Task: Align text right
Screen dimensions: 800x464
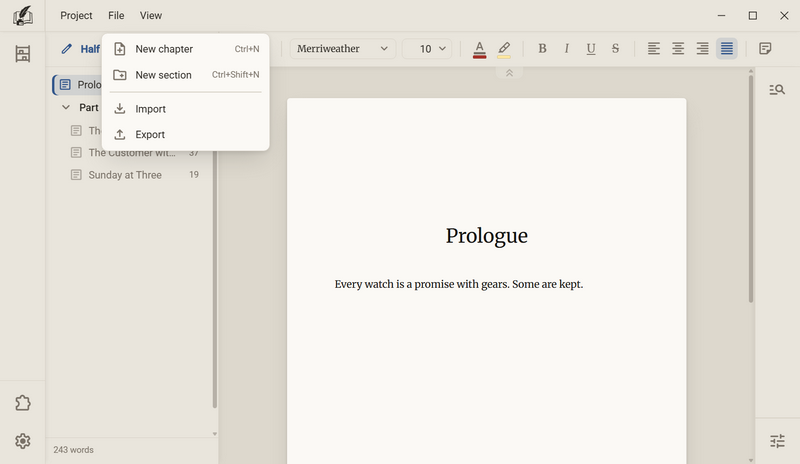Action: pyautogui.click(x=703, y=48)
